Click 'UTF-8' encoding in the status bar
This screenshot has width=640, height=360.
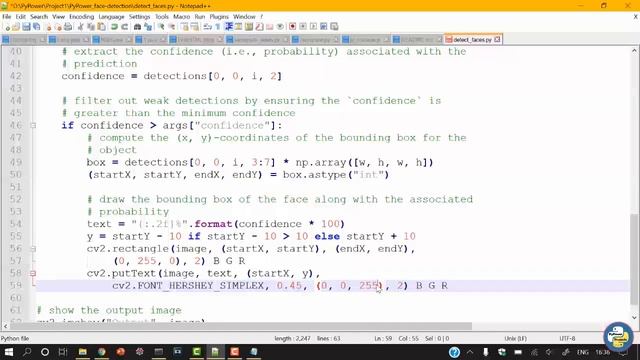point(567,338)
